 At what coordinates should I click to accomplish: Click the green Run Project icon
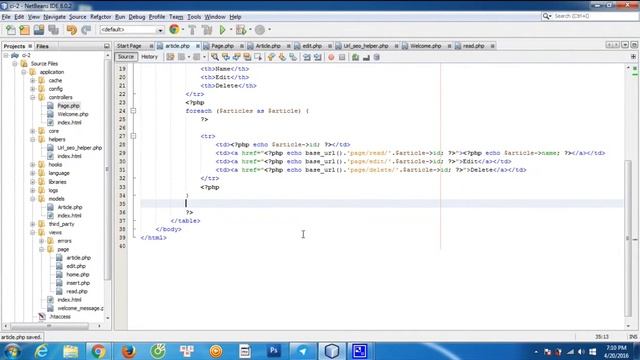tap(222, 30)
